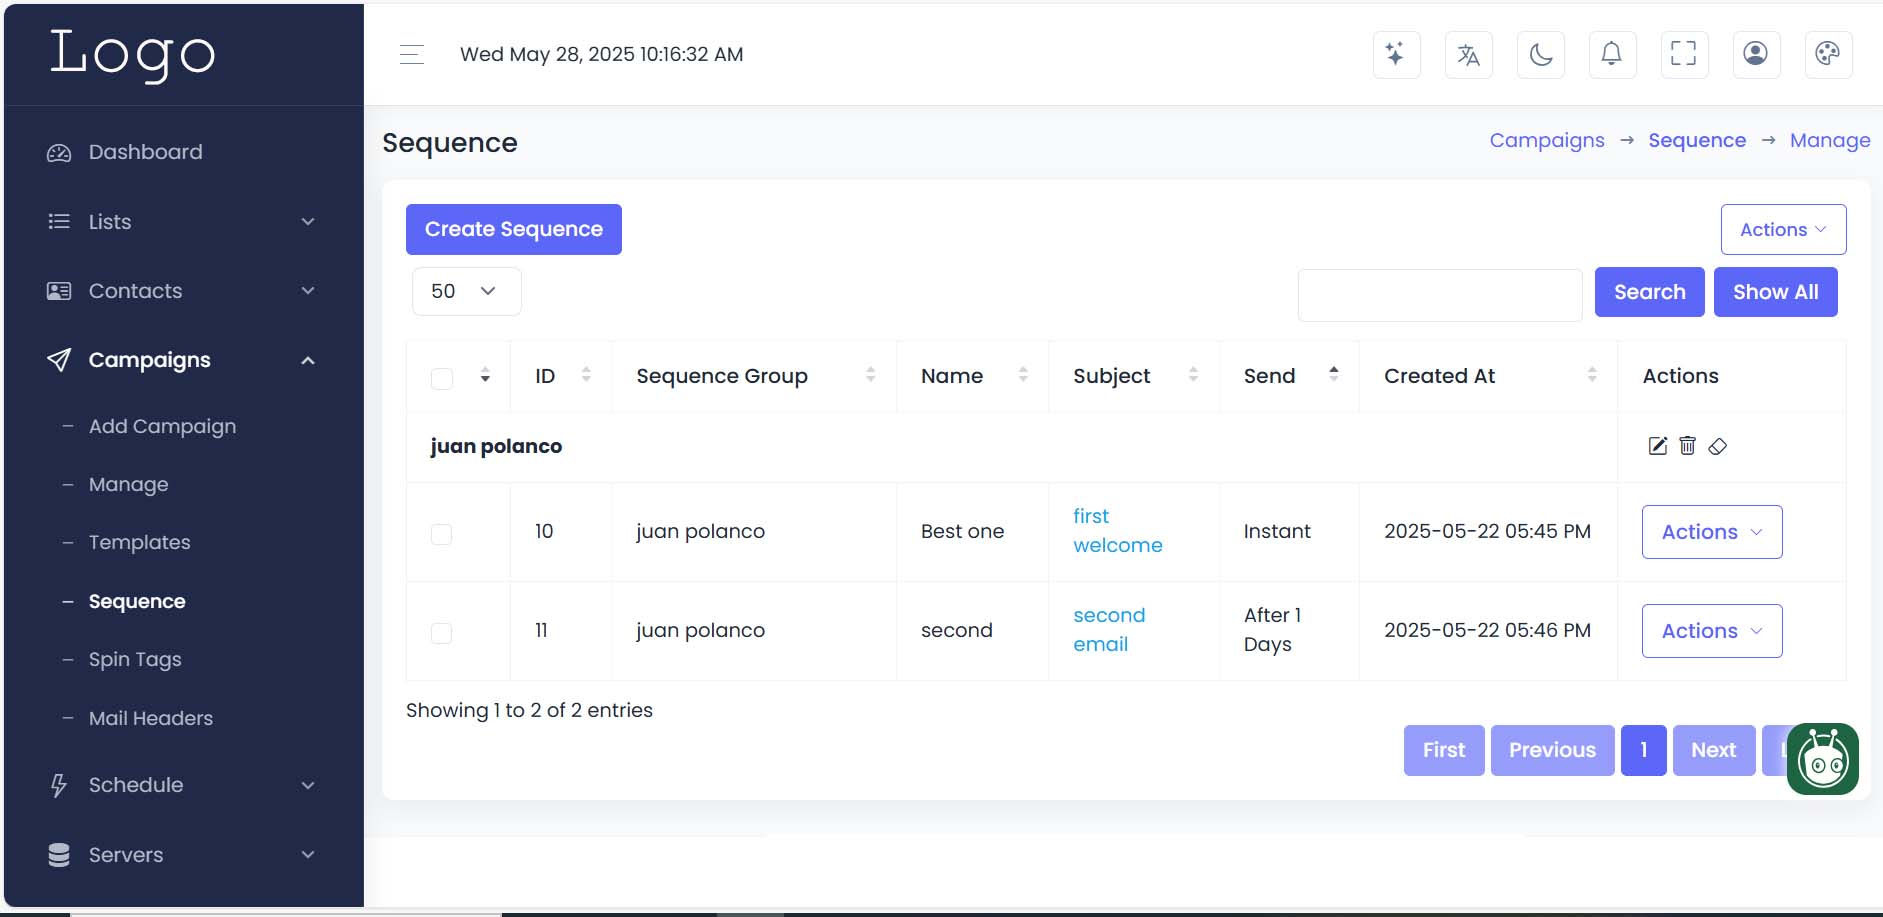
Task: Open the language translation icon
Action: 1468,54
